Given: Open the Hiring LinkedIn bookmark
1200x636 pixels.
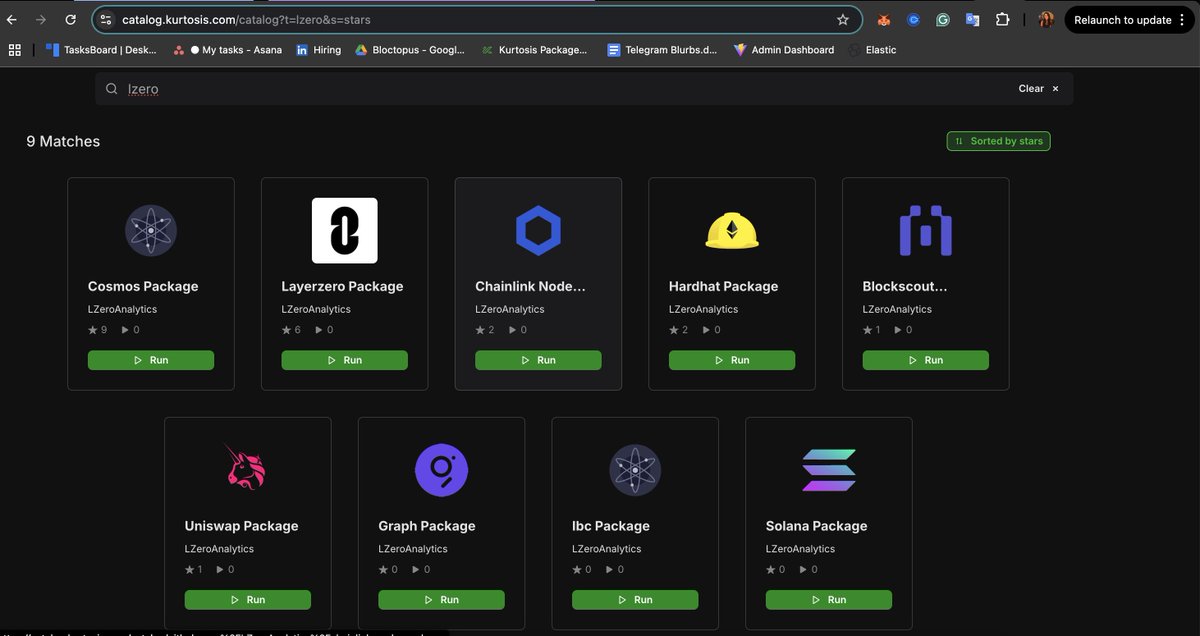Looking at the screenshot, I should [x=319, y=50].
